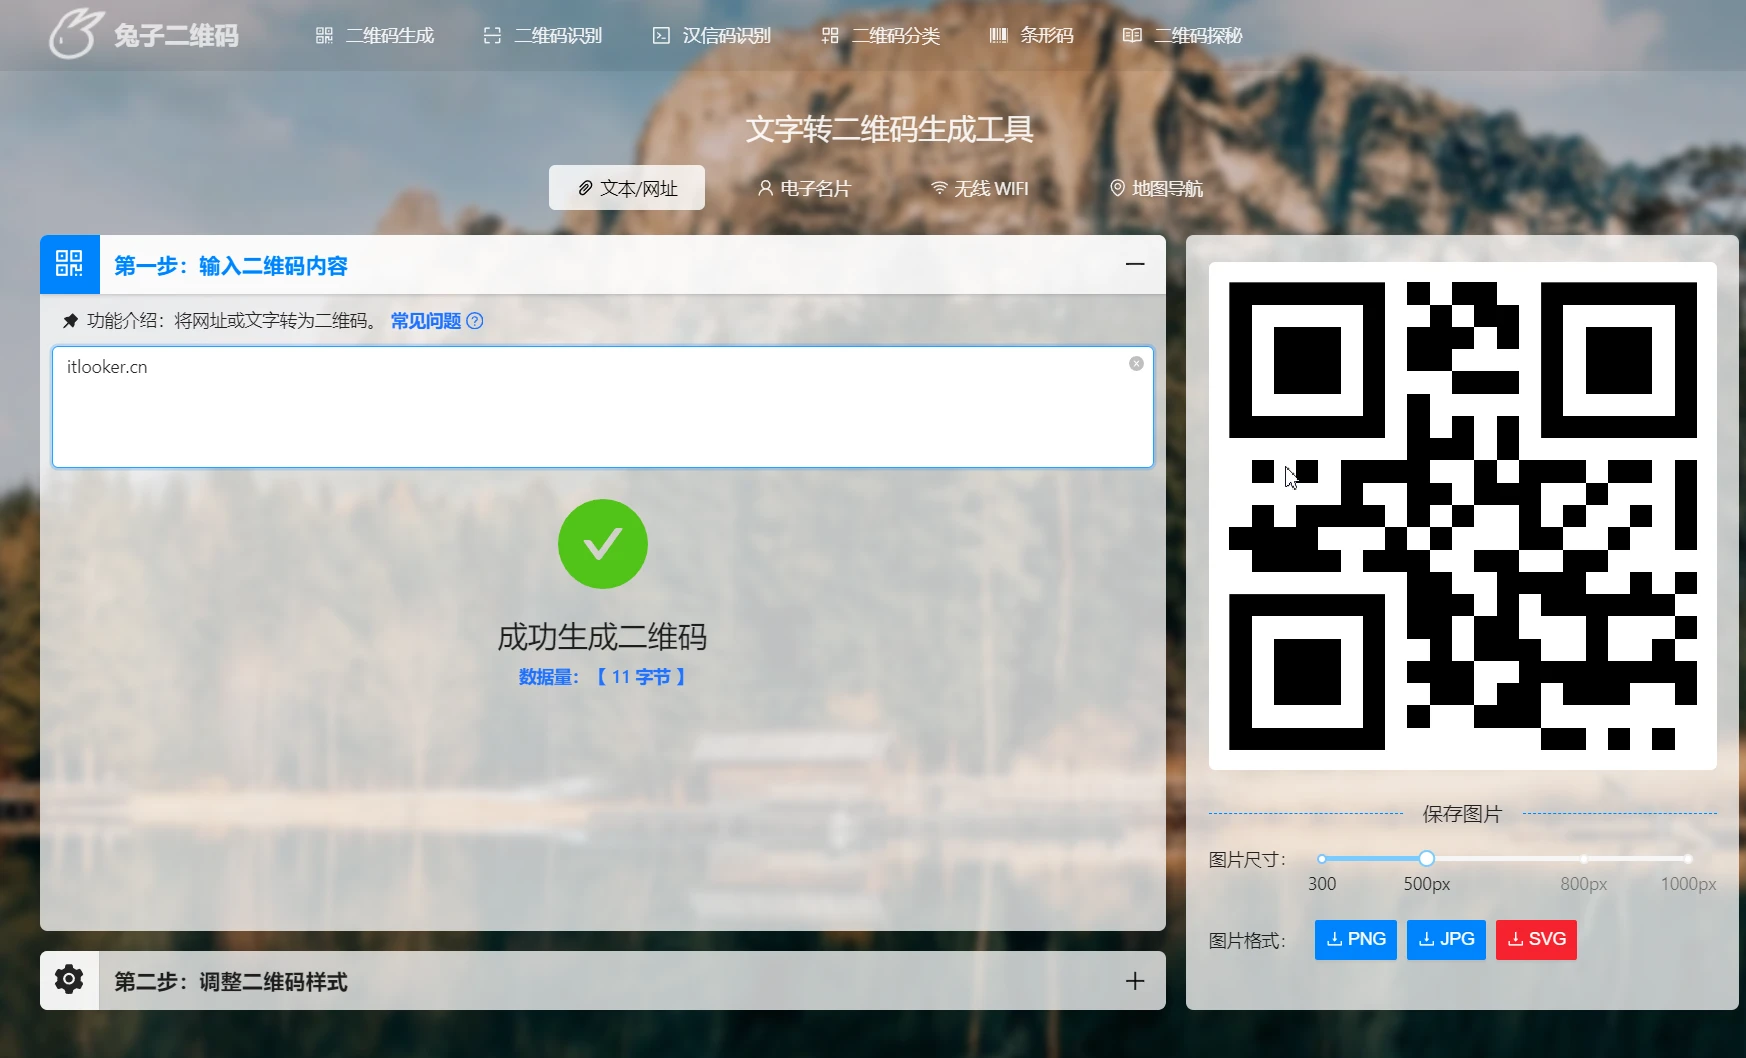Viewport: 1746px width, 1058px height.
Task: Click the generated QR code image
Action: [x=1462, y=516]
